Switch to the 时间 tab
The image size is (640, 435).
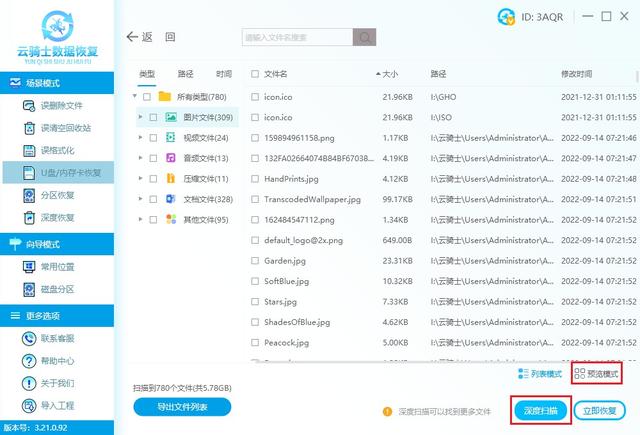[x=224, y=74]
